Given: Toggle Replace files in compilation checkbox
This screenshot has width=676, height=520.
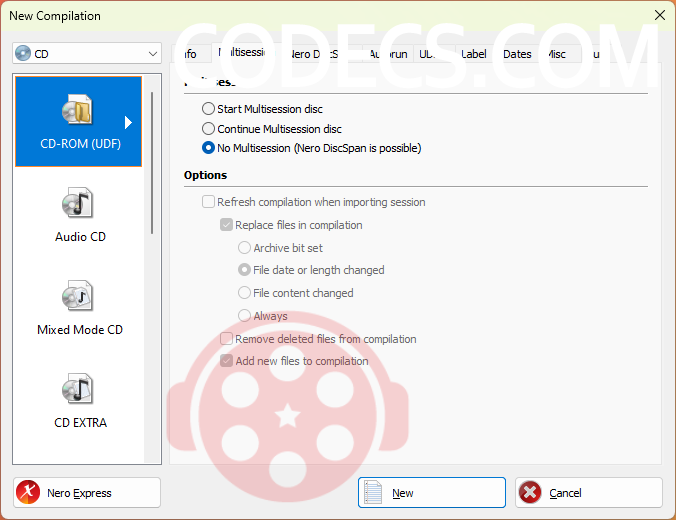Looking at the screenshot, I should tap(226, 225).
